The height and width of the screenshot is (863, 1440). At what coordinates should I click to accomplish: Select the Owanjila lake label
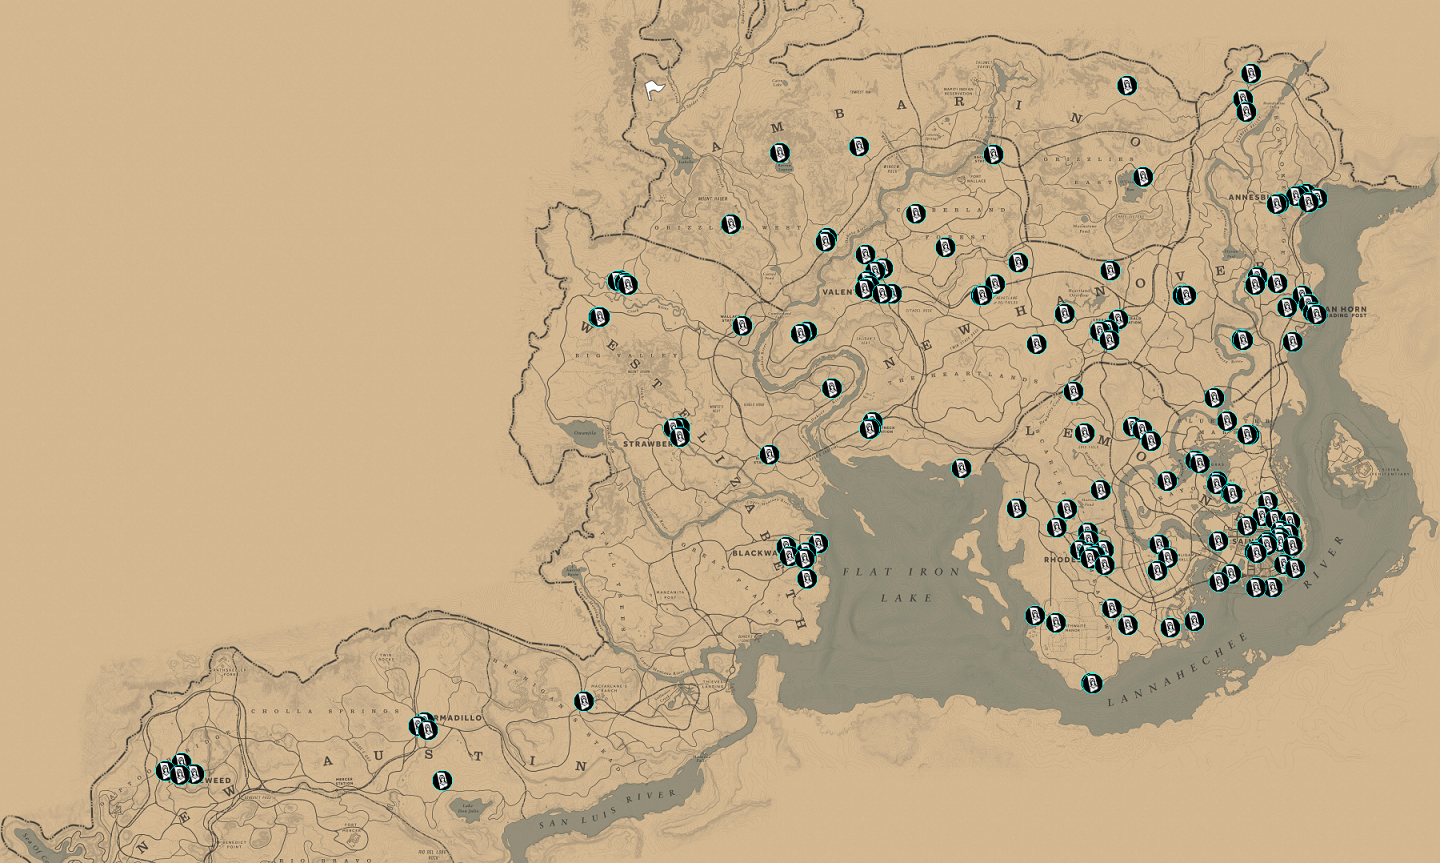586,433
